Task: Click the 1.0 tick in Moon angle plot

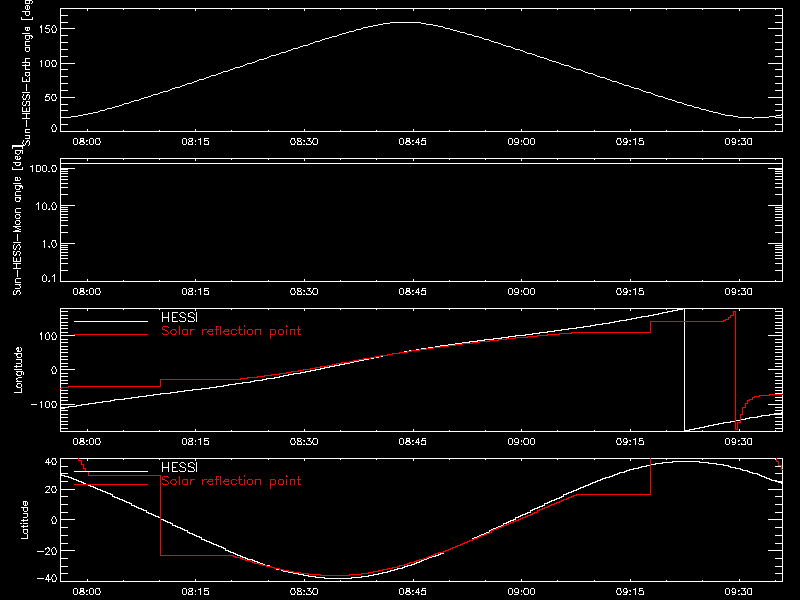Action: pyautogui.click(x=49, y=244)
